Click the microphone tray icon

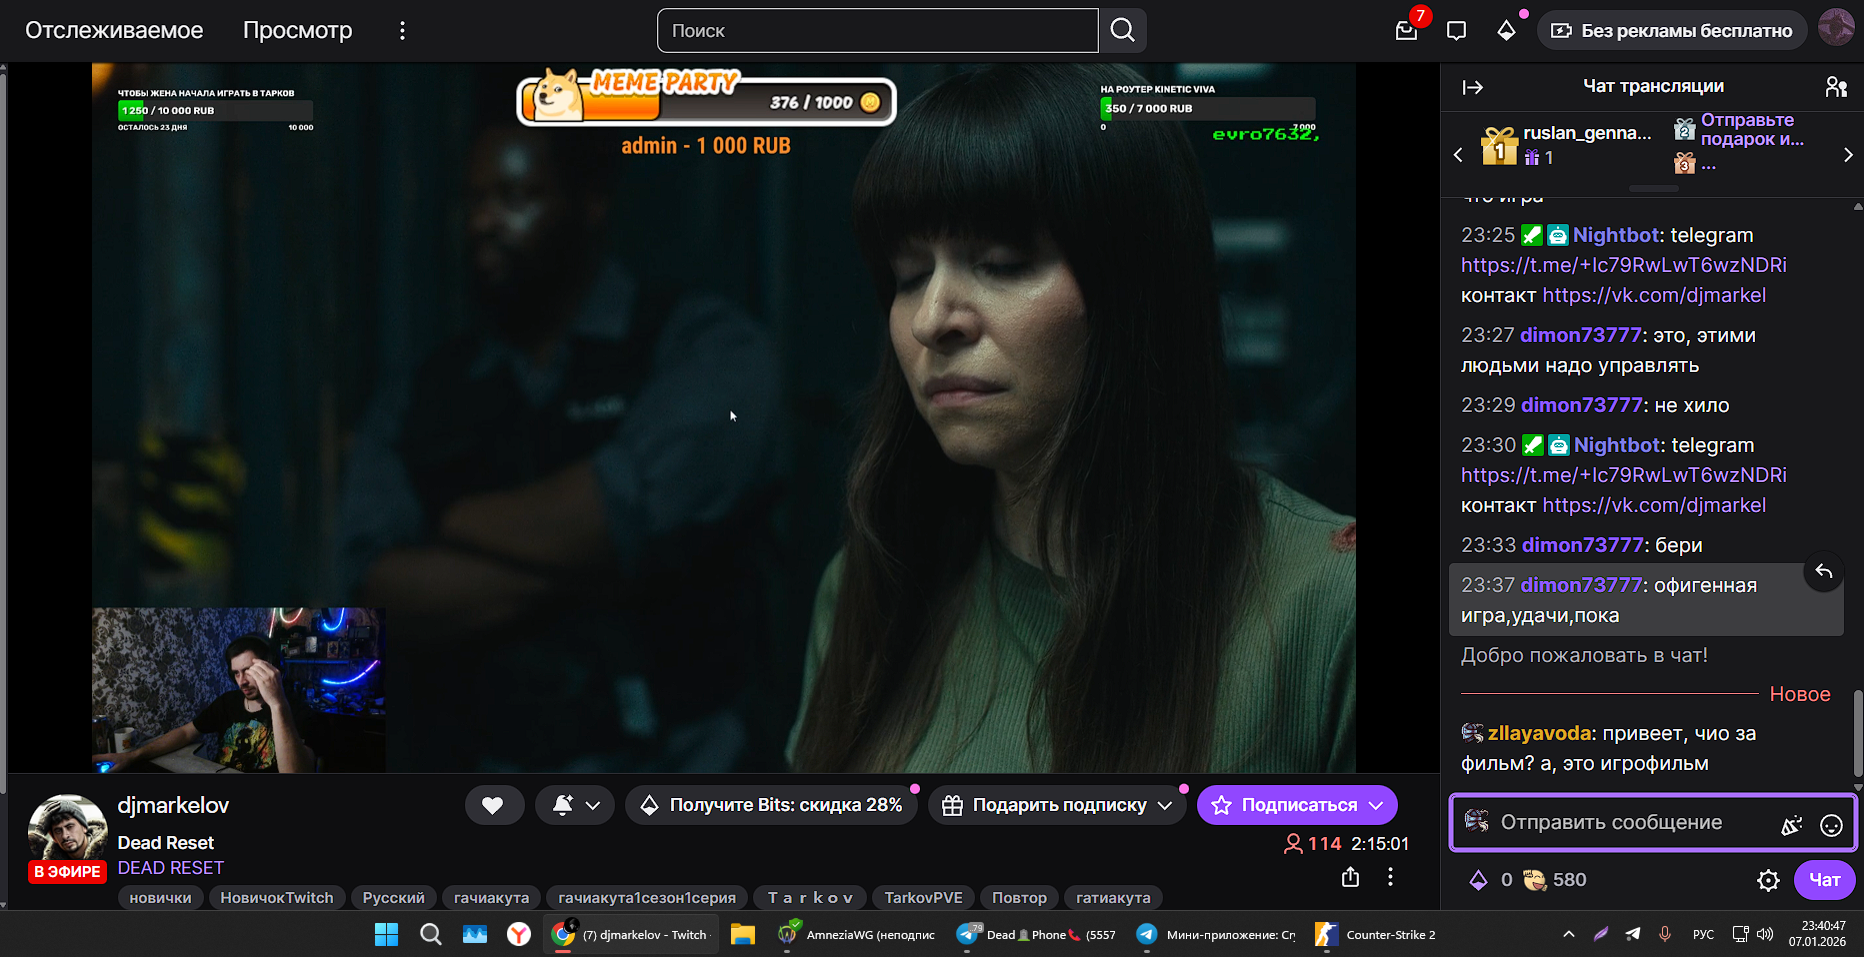point(1665,934)
